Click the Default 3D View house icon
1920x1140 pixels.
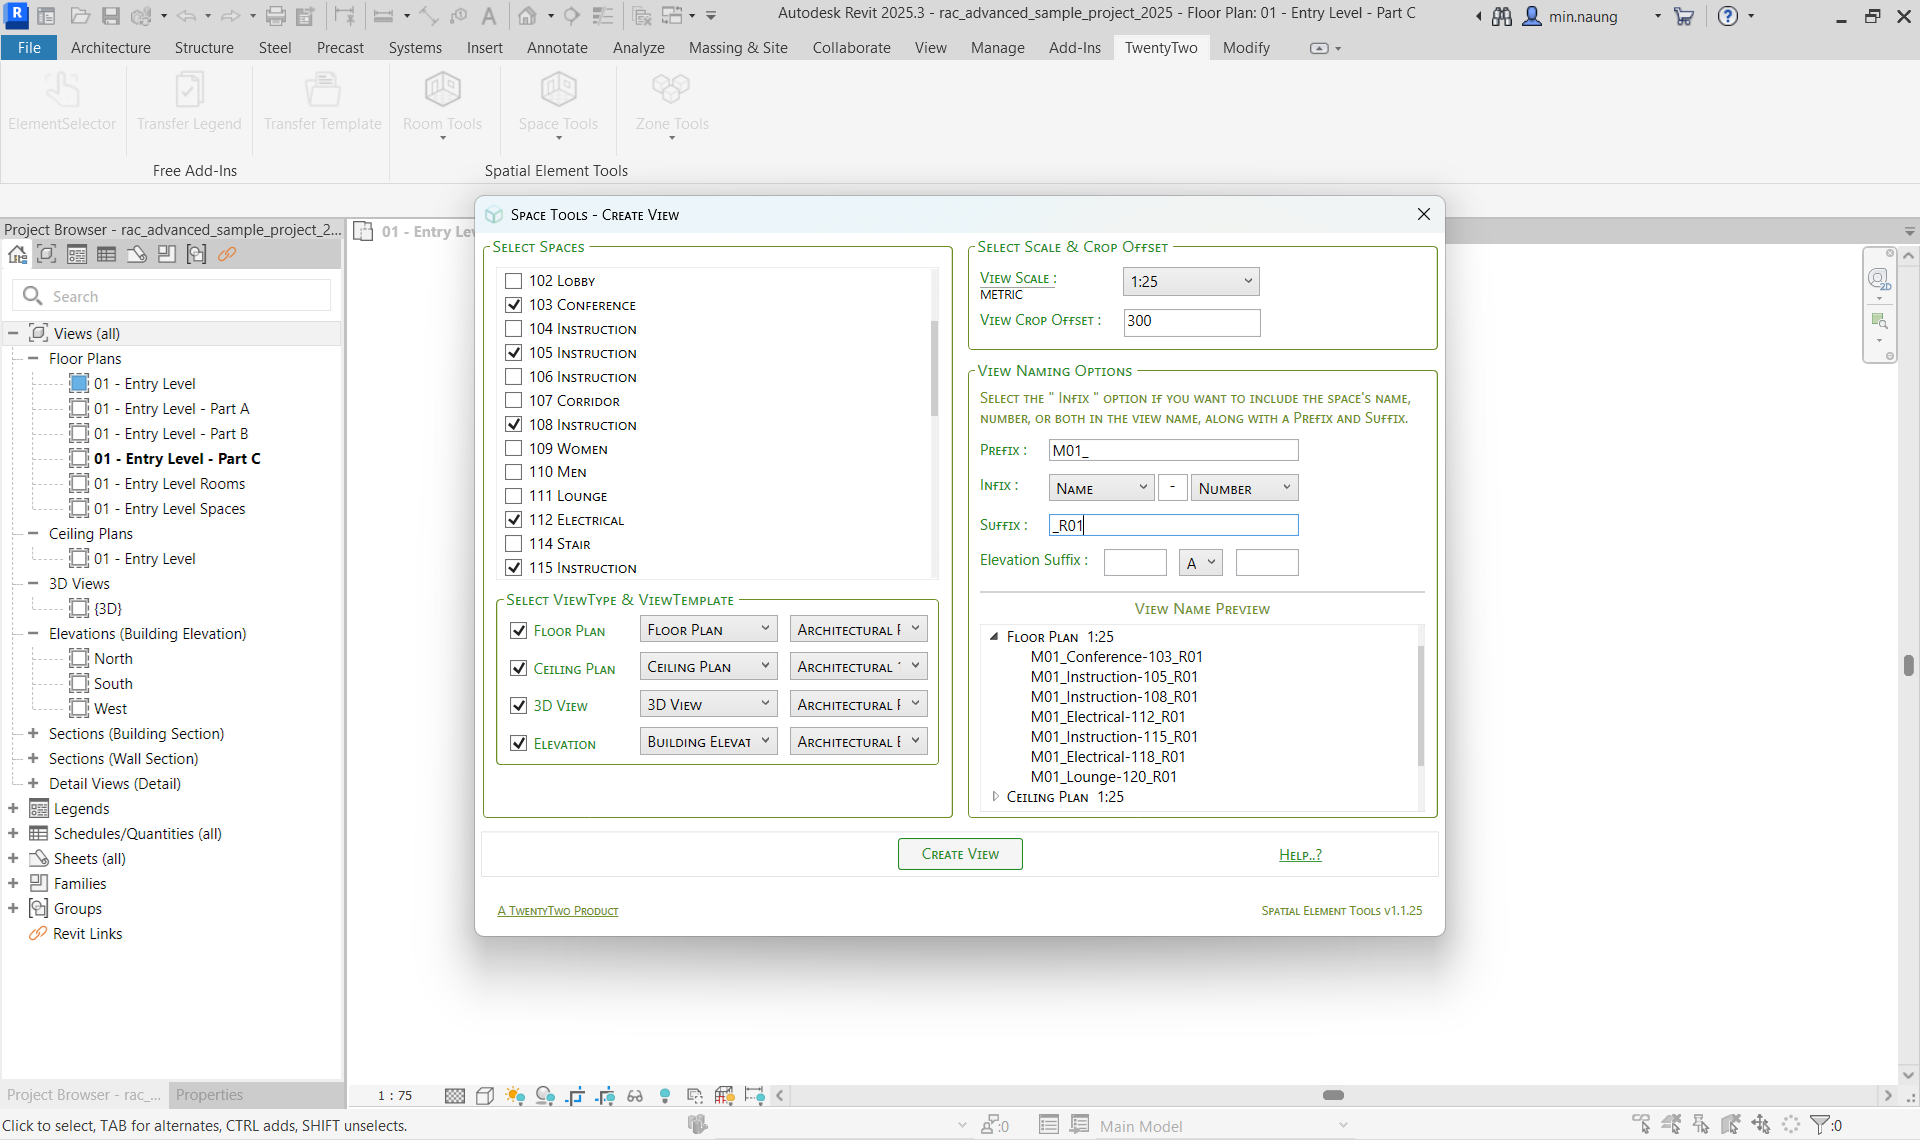coord(527,16)
